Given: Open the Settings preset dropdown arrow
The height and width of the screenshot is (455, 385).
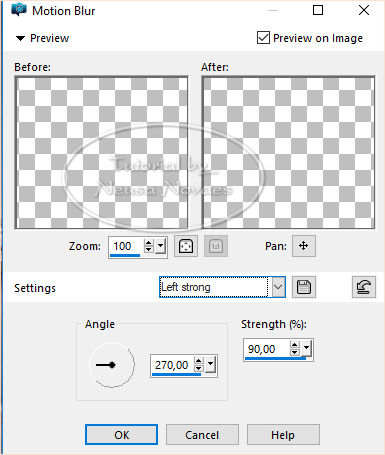Looking at the screenshot, I should [x=278, y=287].
